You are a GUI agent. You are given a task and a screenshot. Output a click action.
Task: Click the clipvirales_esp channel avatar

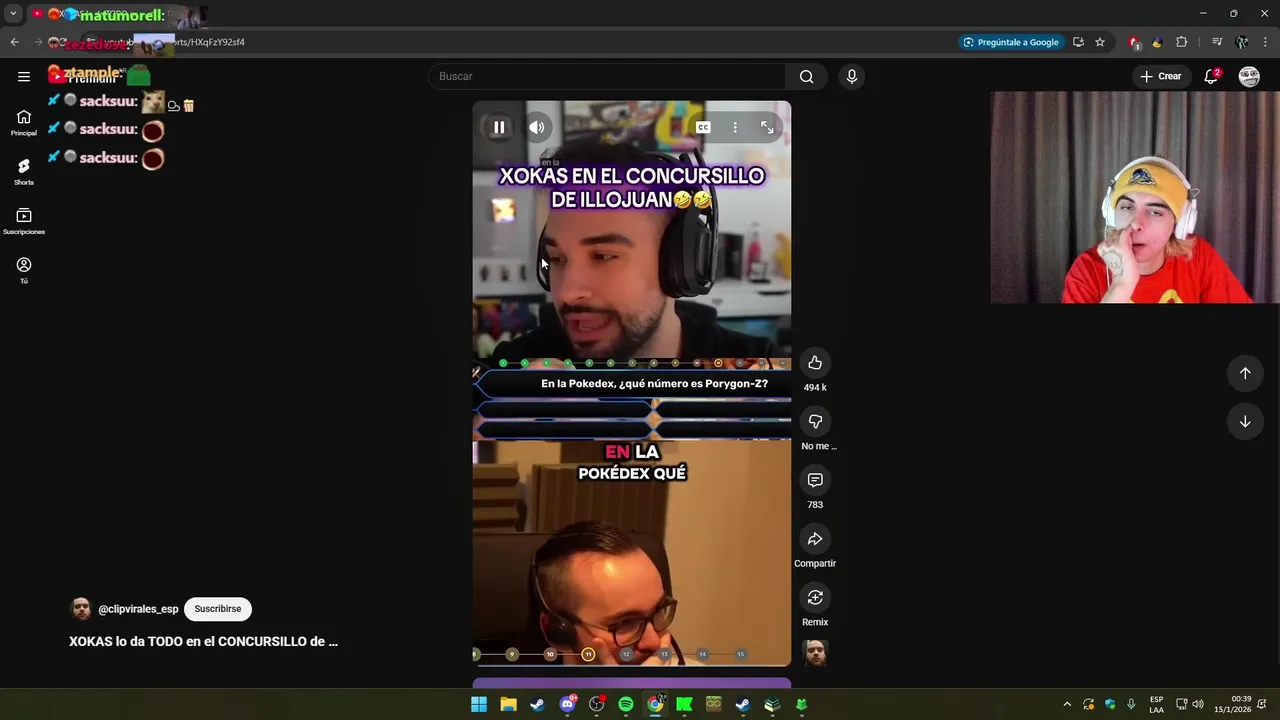click(81, 609)
